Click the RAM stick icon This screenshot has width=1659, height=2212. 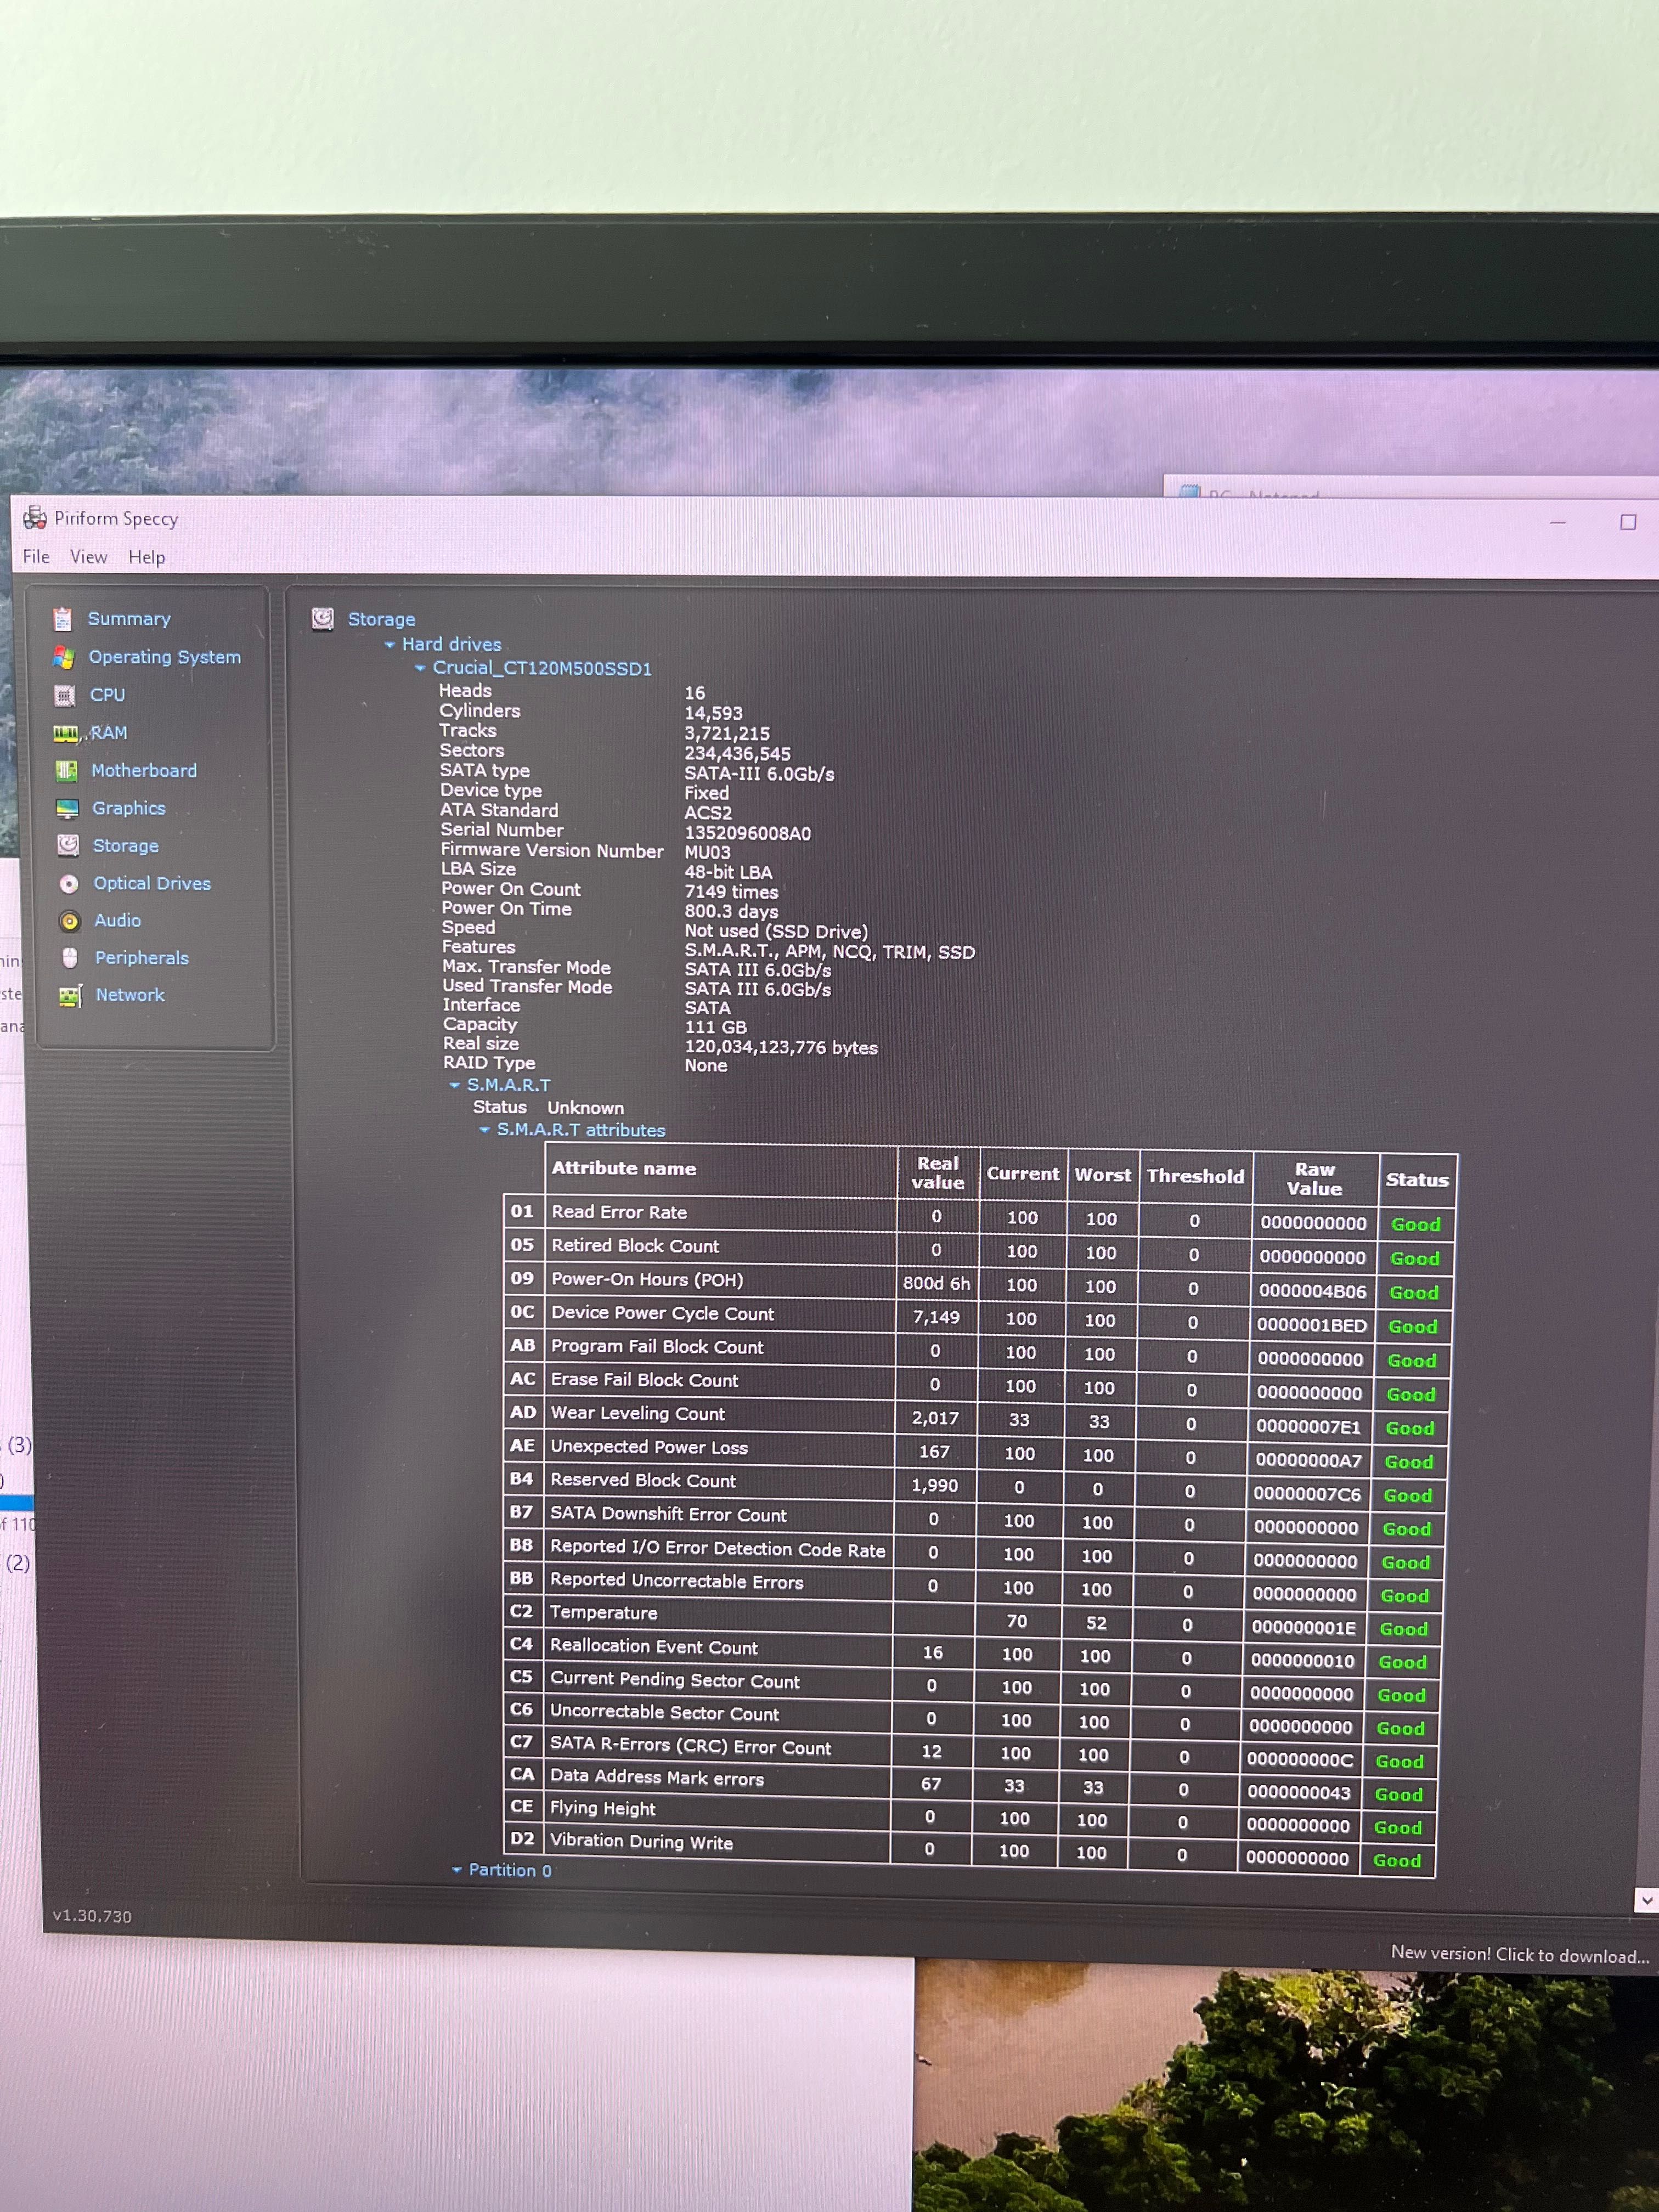point(66,734)
